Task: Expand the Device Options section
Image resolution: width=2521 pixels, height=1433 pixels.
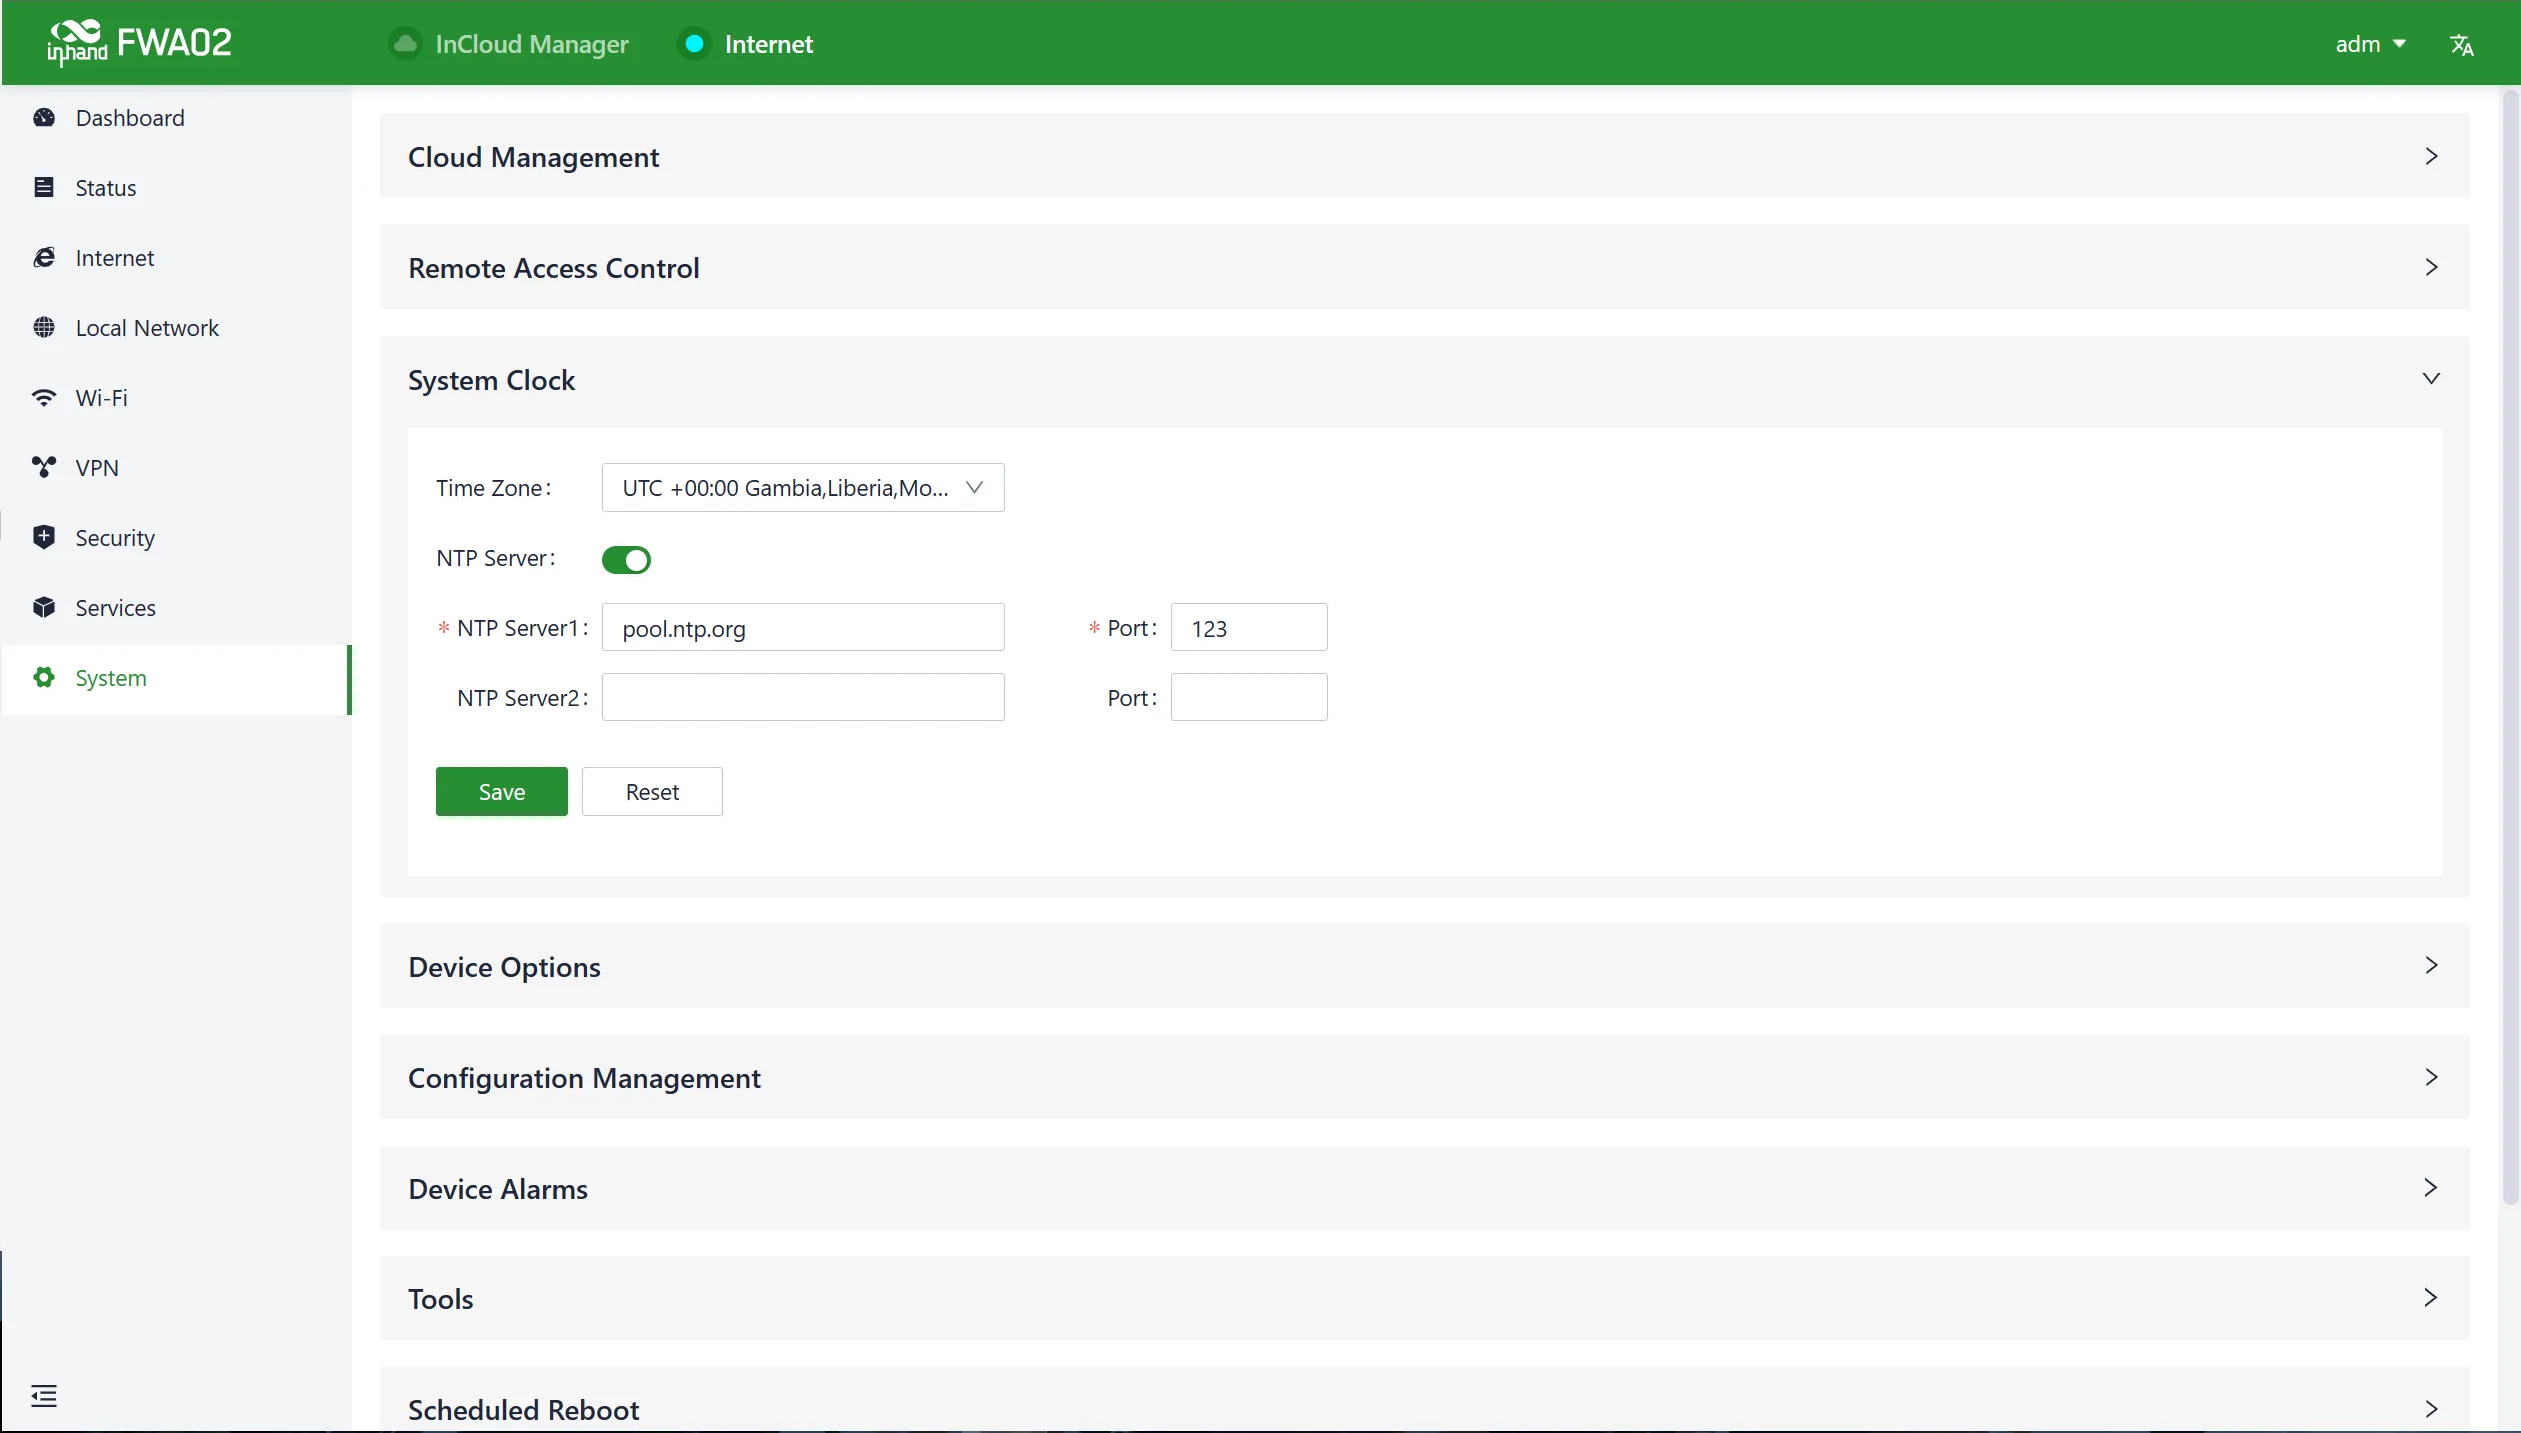Action: pos(1424,966)
